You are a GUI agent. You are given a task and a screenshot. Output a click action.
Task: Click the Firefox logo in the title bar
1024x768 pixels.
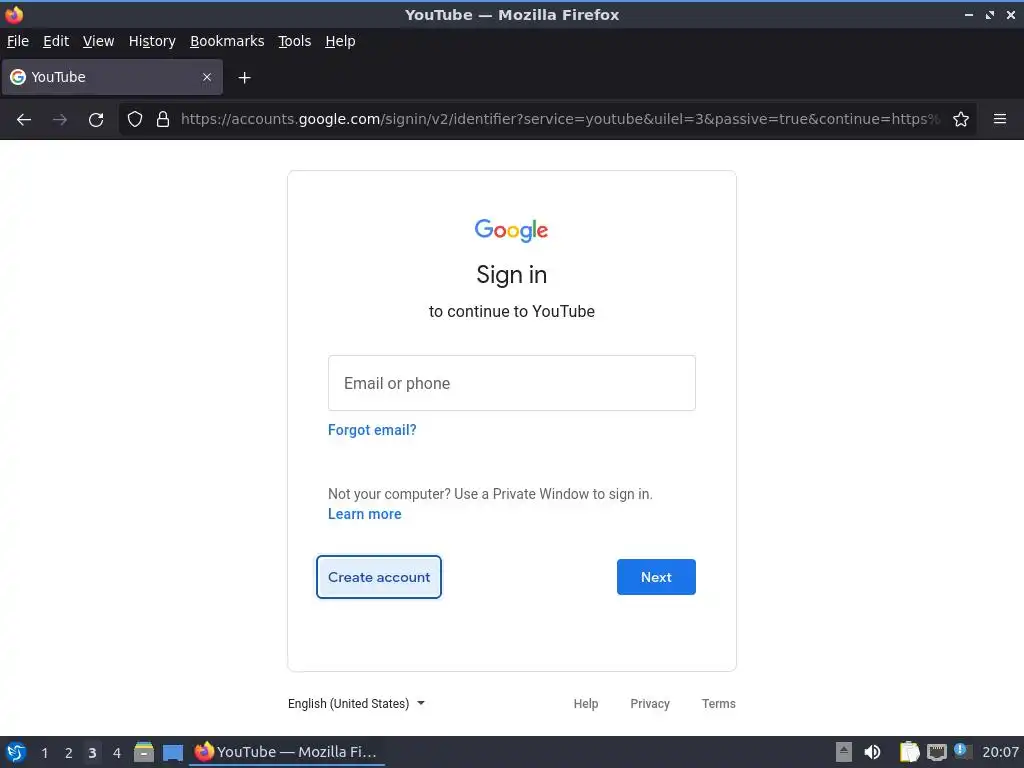pyautogui.click(x=14, y=14)
